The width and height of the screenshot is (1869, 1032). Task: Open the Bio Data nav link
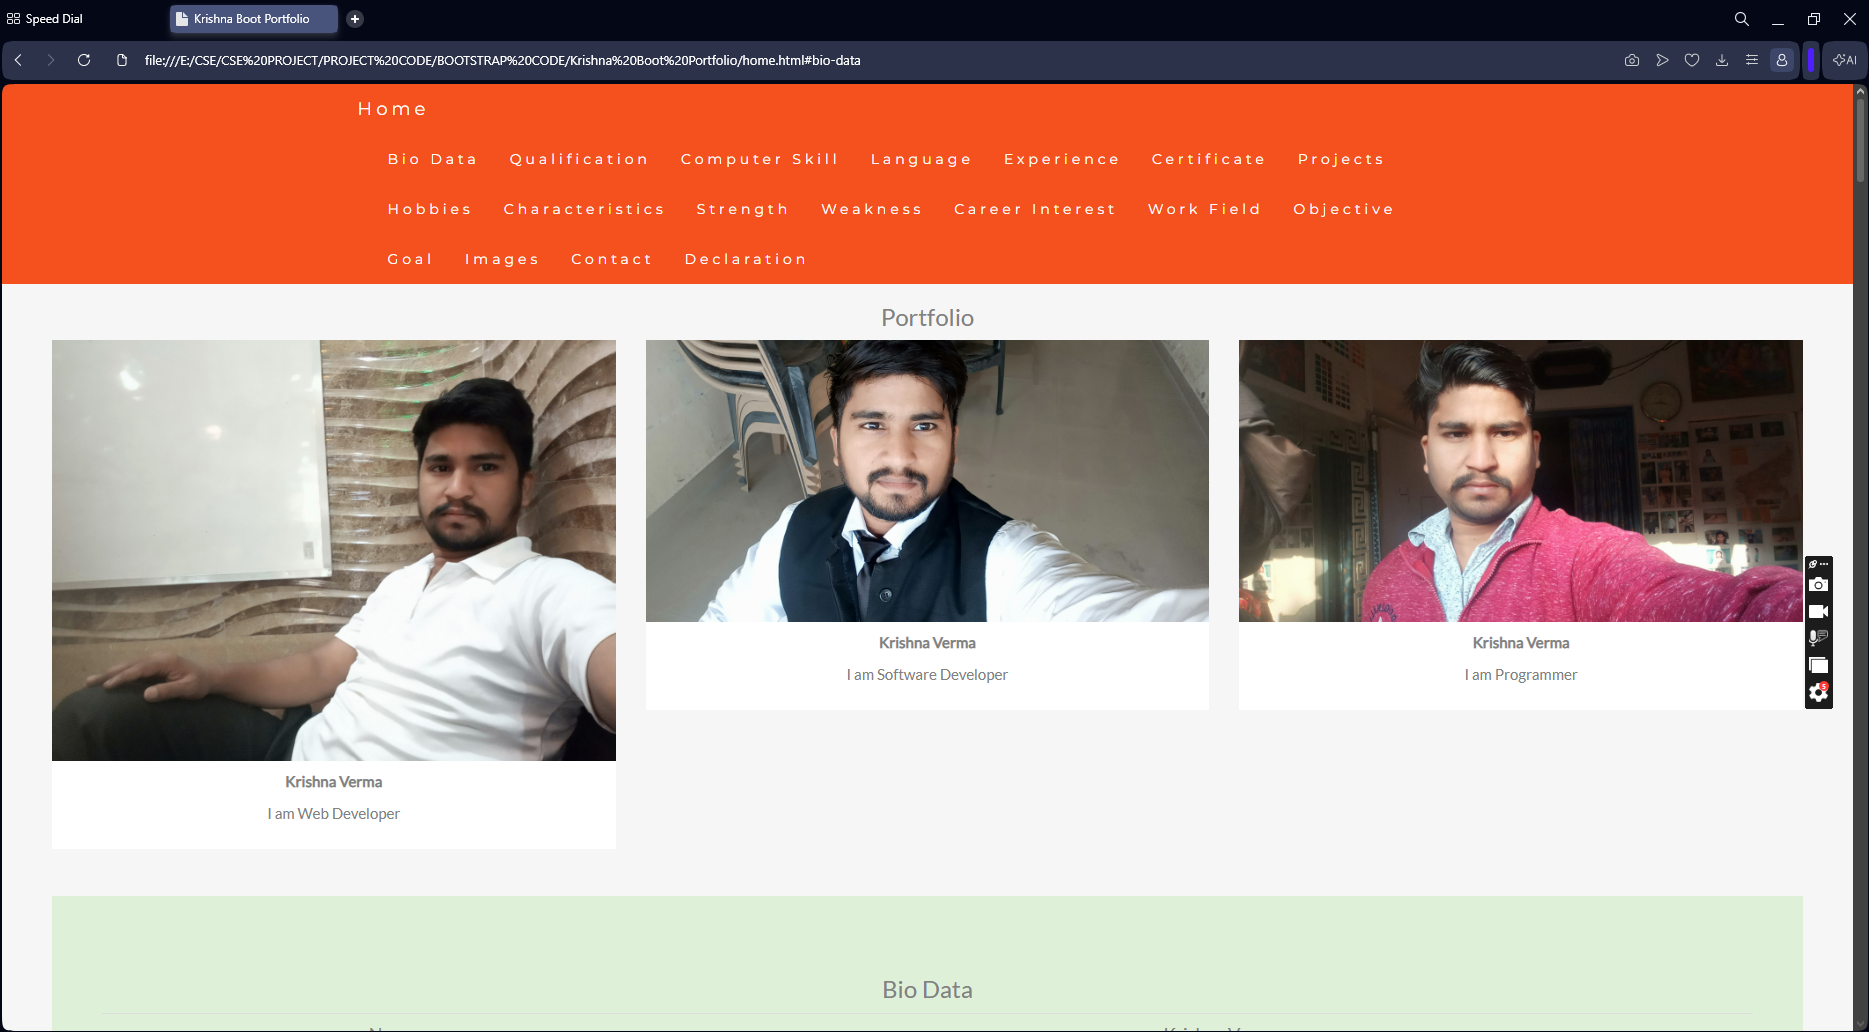click(x=433, y=159)
